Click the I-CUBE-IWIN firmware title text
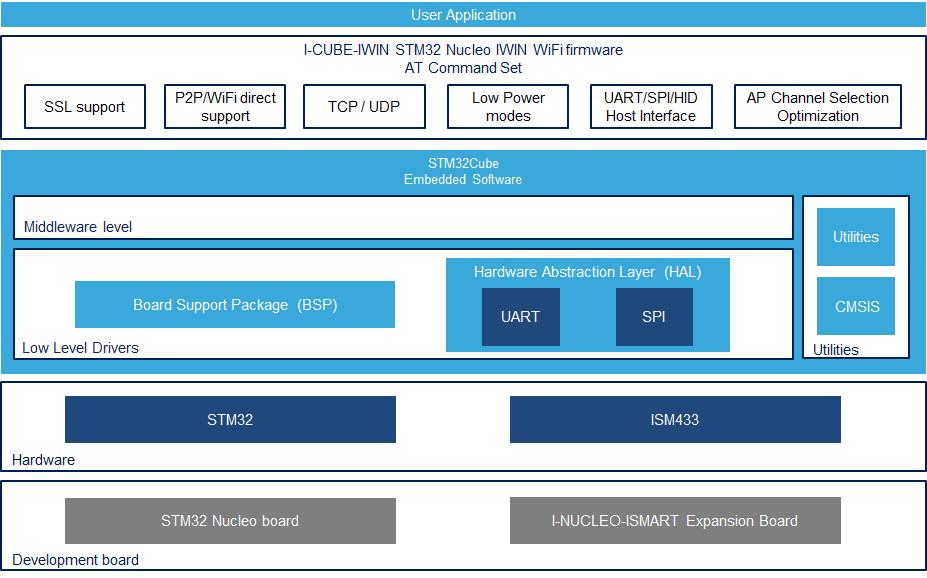927x578 pixels. [463, 50]
